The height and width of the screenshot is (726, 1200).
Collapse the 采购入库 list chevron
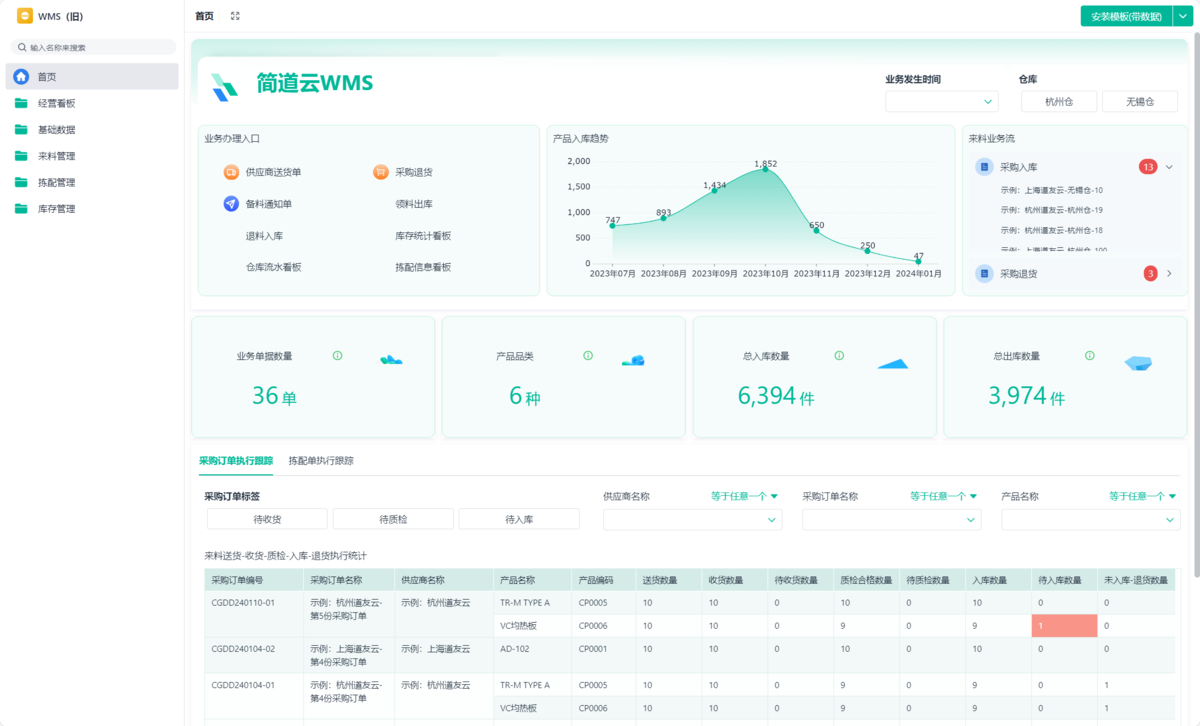[x=1169, y=167]
